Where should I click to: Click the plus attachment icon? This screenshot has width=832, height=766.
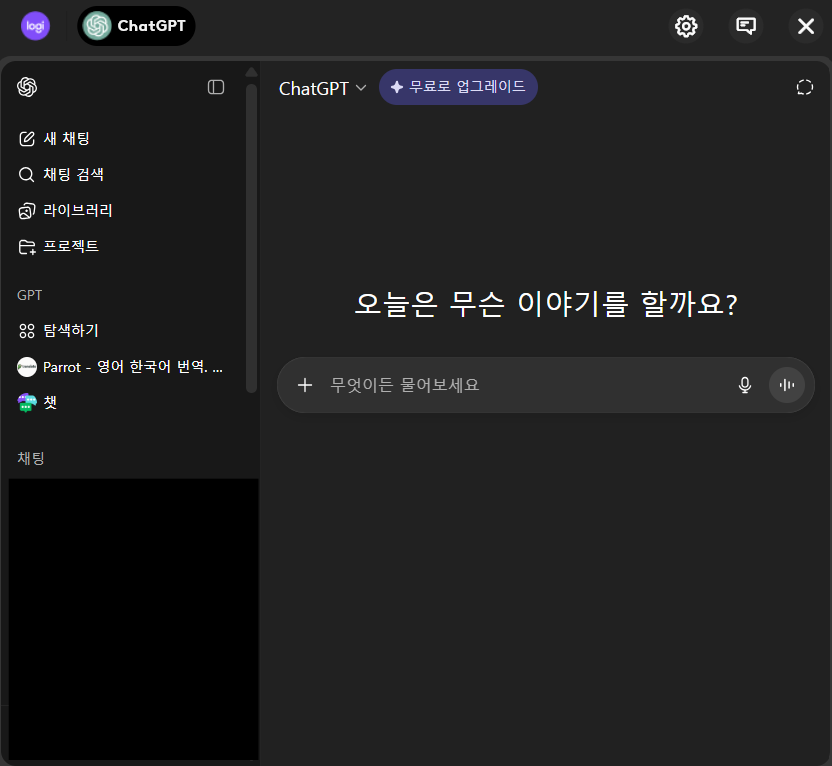point(305,385)
